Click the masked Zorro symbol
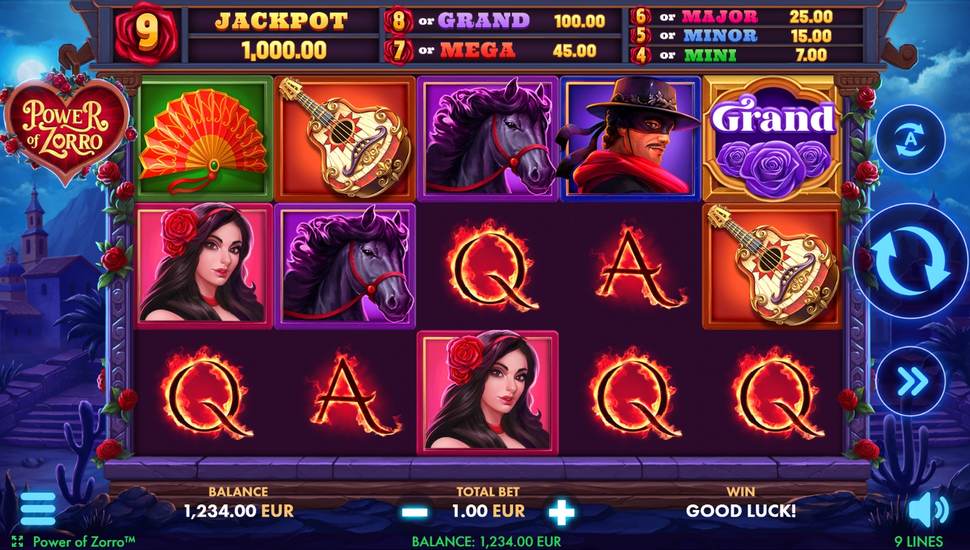 [x=630, y=139]
